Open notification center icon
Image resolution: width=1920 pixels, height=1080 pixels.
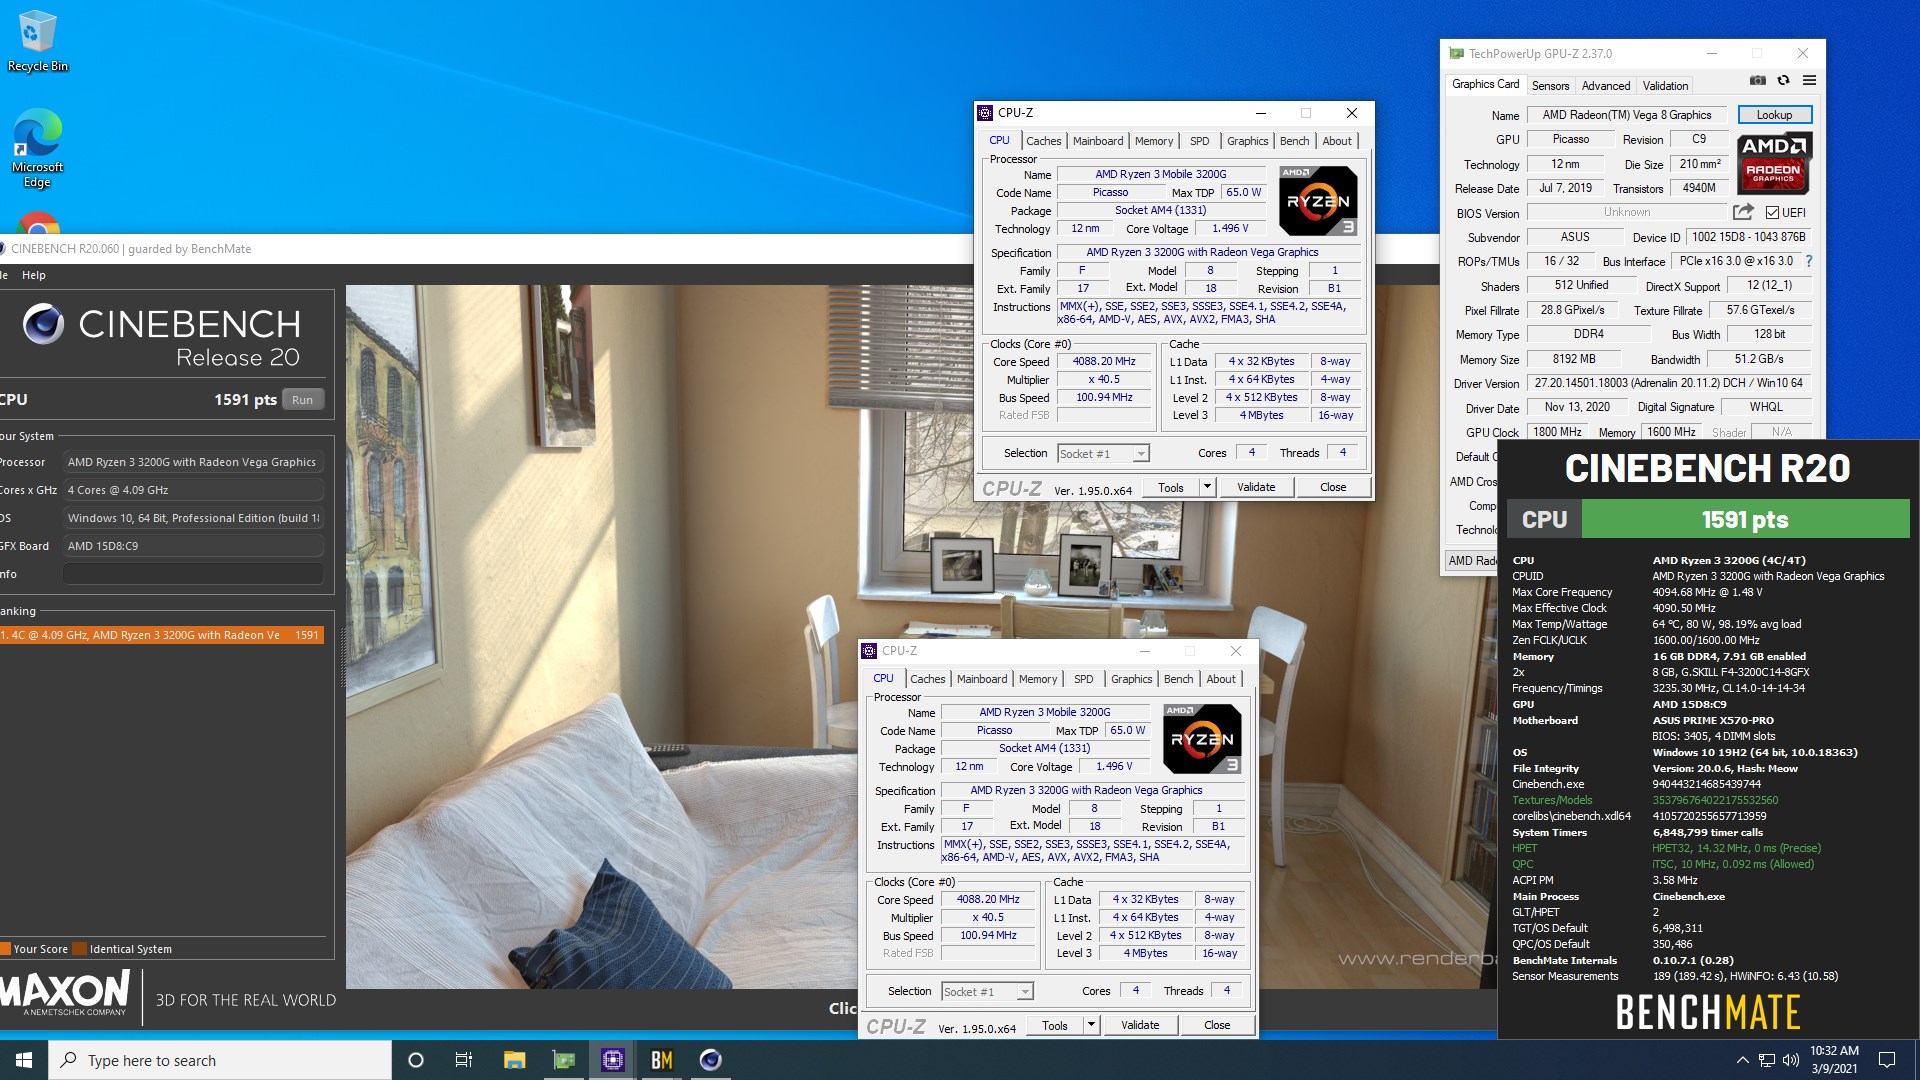(x=1887, y=1060)
